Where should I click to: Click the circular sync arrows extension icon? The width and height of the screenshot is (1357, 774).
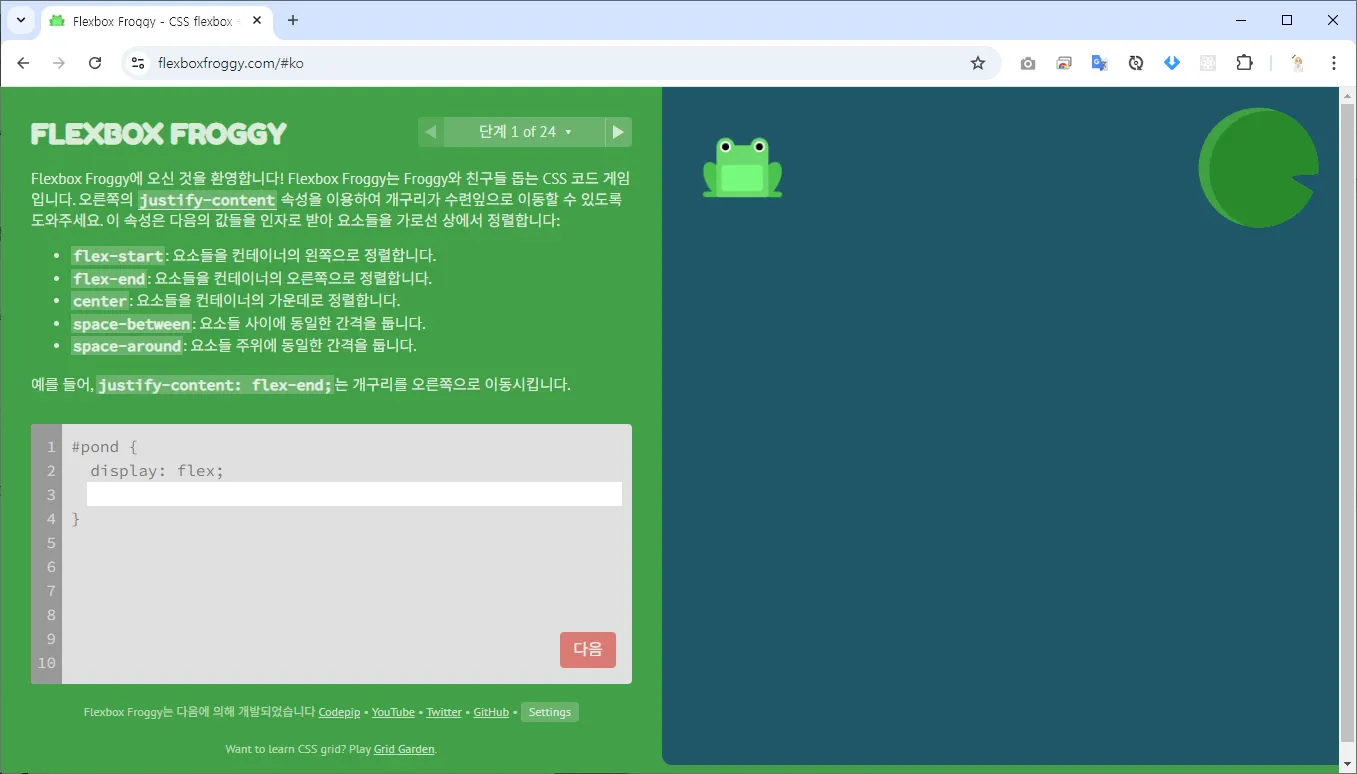1136,63
